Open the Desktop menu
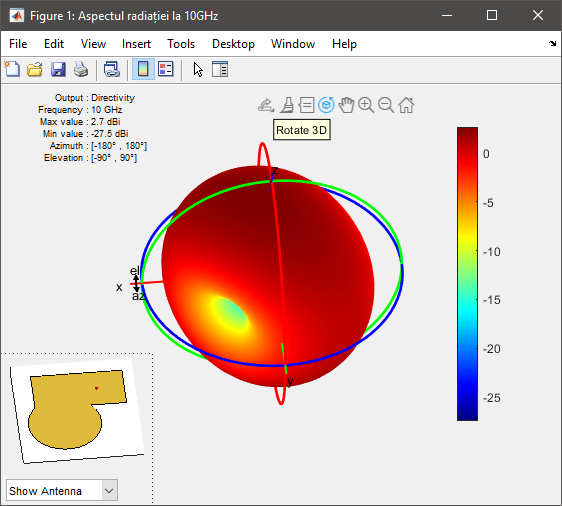 point(233,44)
